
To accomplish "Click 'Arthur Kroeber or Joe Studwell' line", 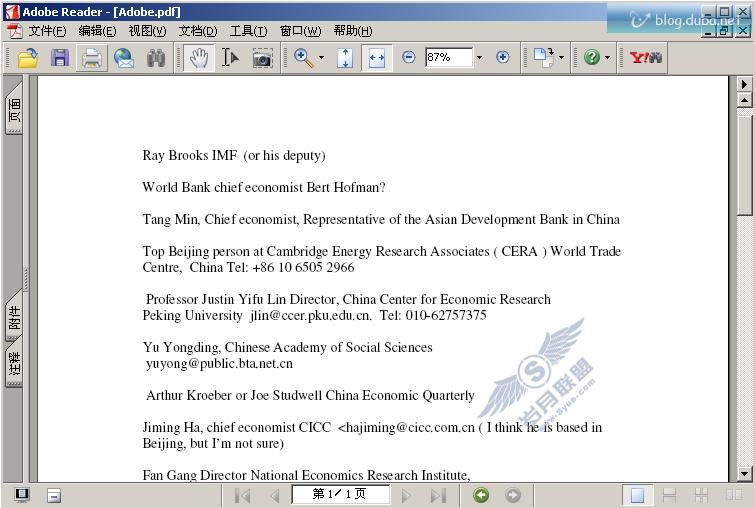I will click(x=310, y=395).
